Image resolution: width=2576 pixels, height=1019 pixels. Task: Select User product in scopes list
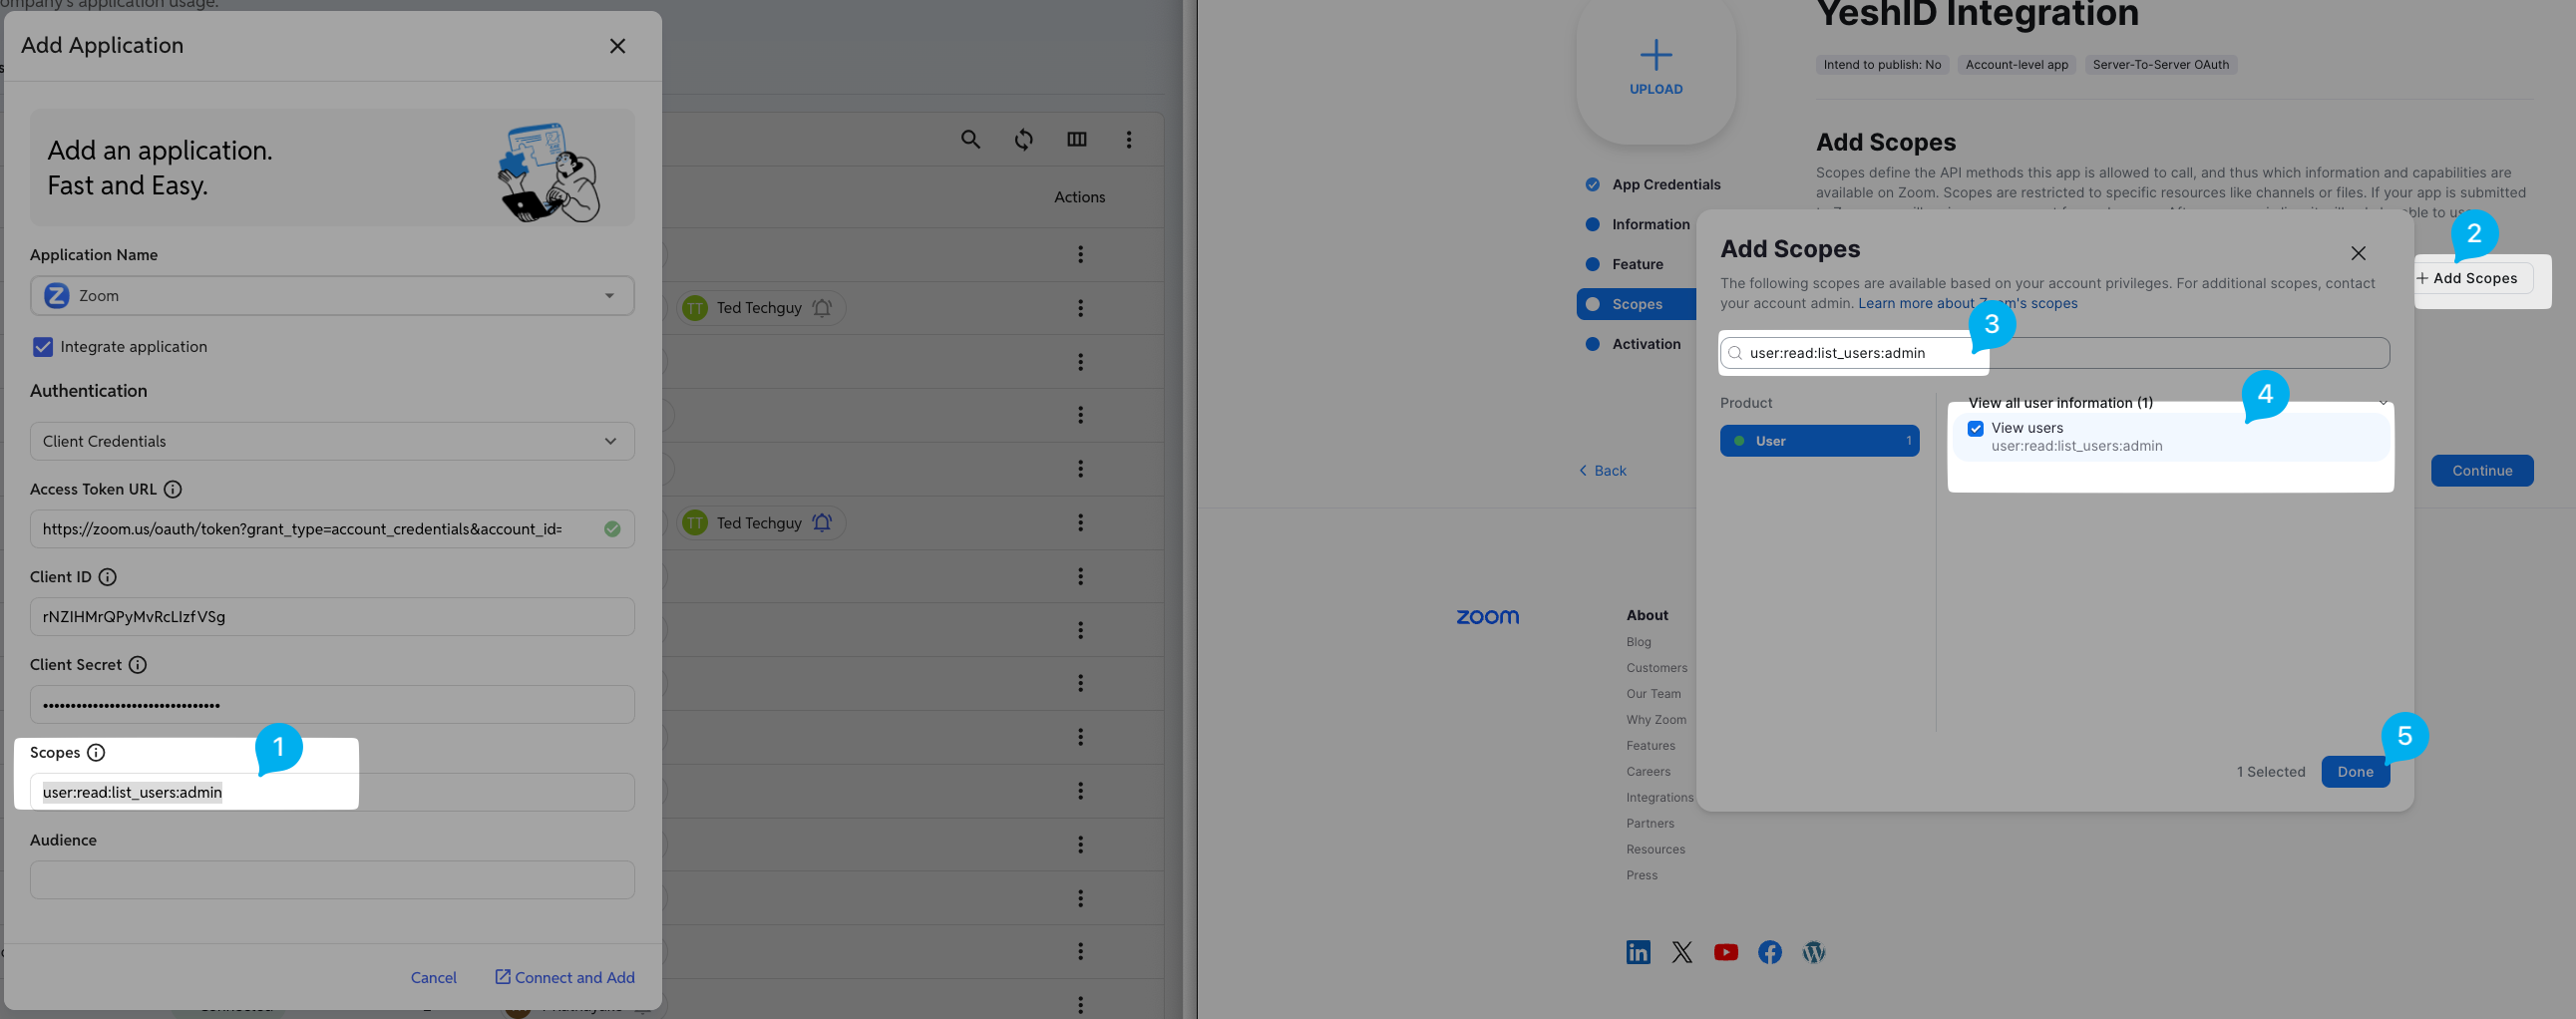(1819, 441)
